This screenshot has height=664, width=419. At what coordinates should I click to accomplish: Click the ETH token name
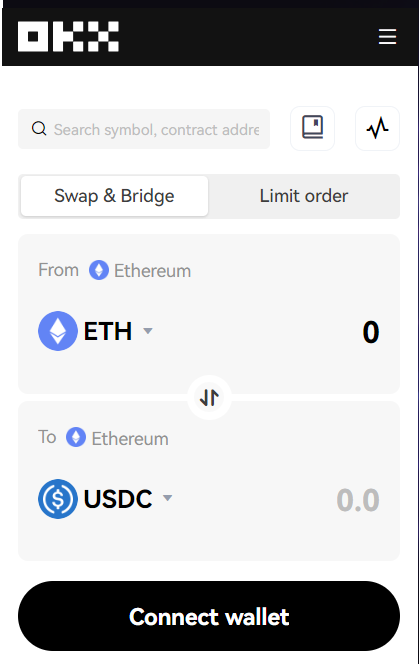(108, 331)
